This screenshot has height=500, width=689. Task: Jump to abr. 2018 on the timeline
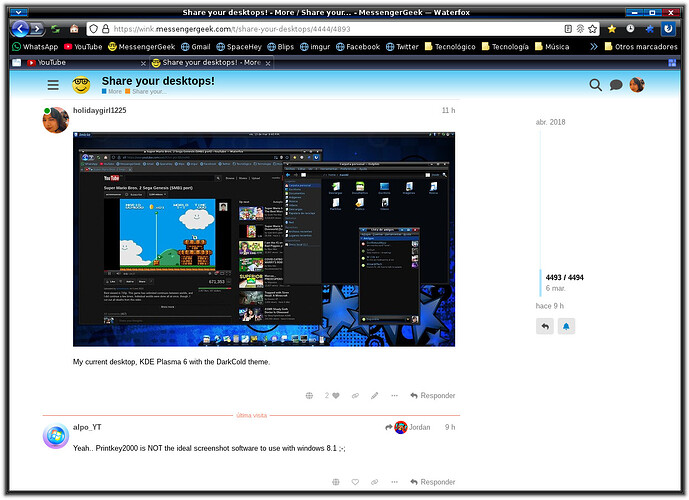550,122
